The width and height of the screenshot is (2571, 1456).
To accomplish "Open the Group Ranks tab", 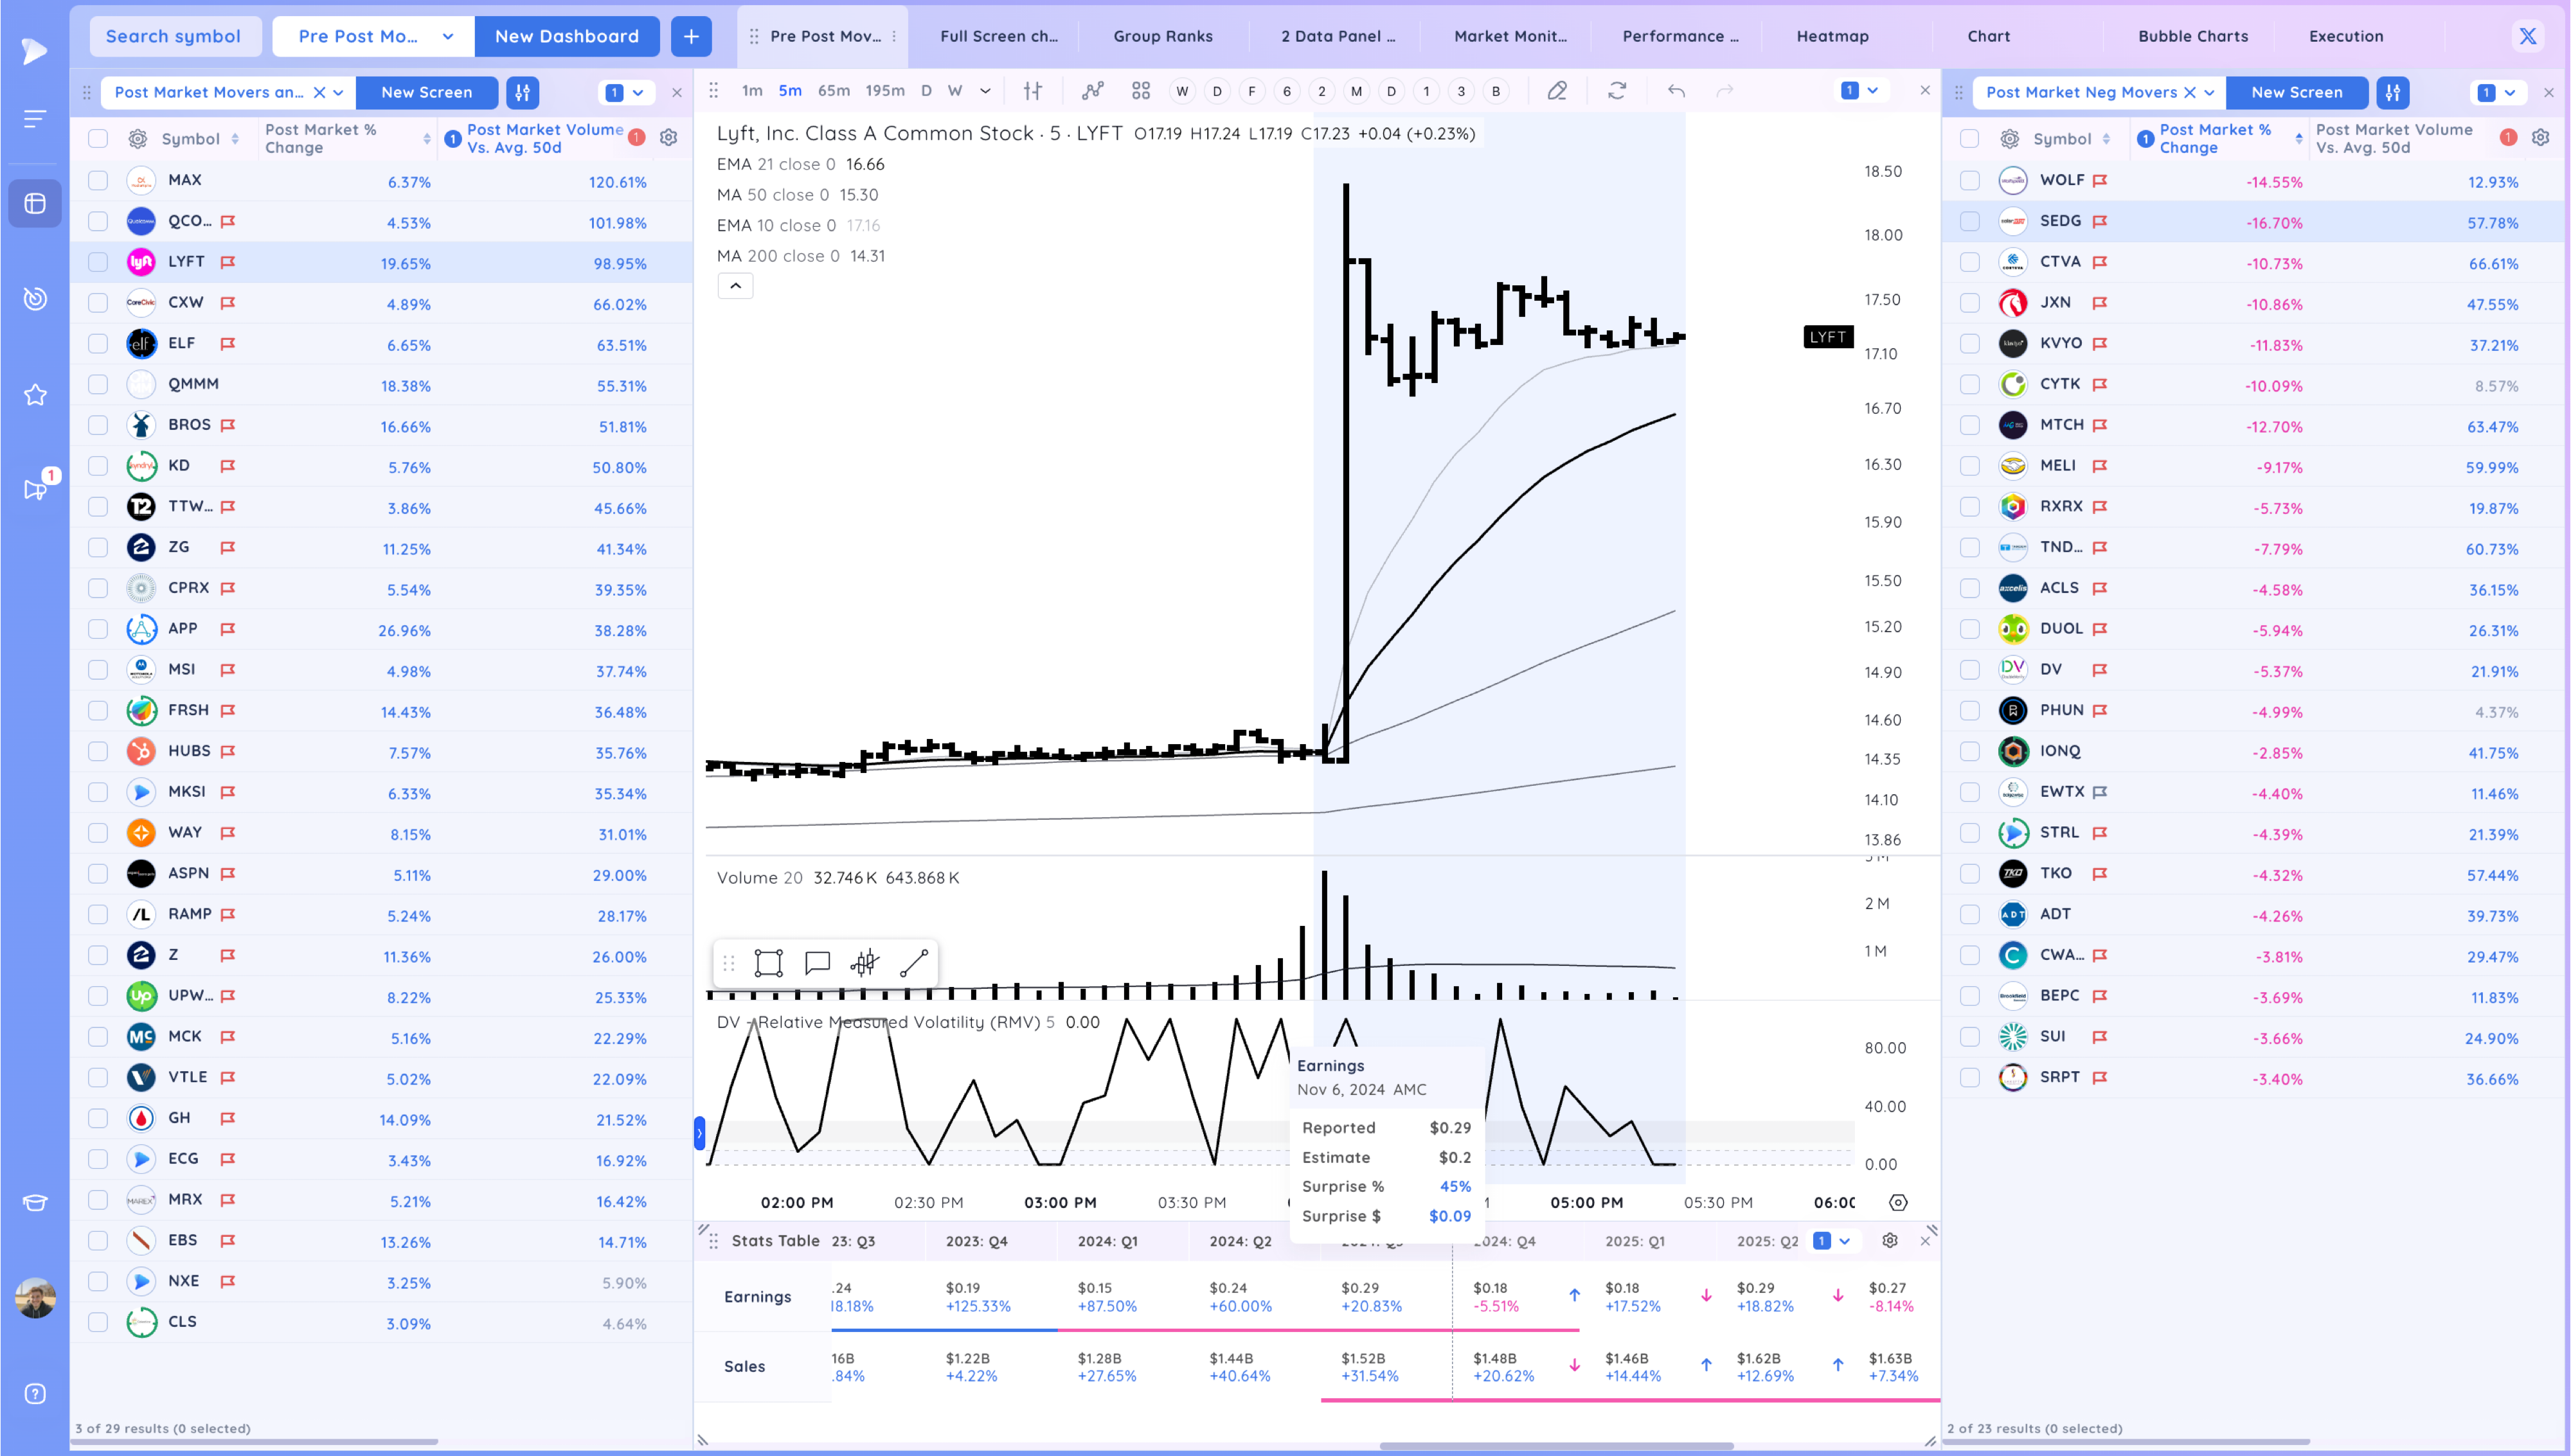I will 1162,36.
